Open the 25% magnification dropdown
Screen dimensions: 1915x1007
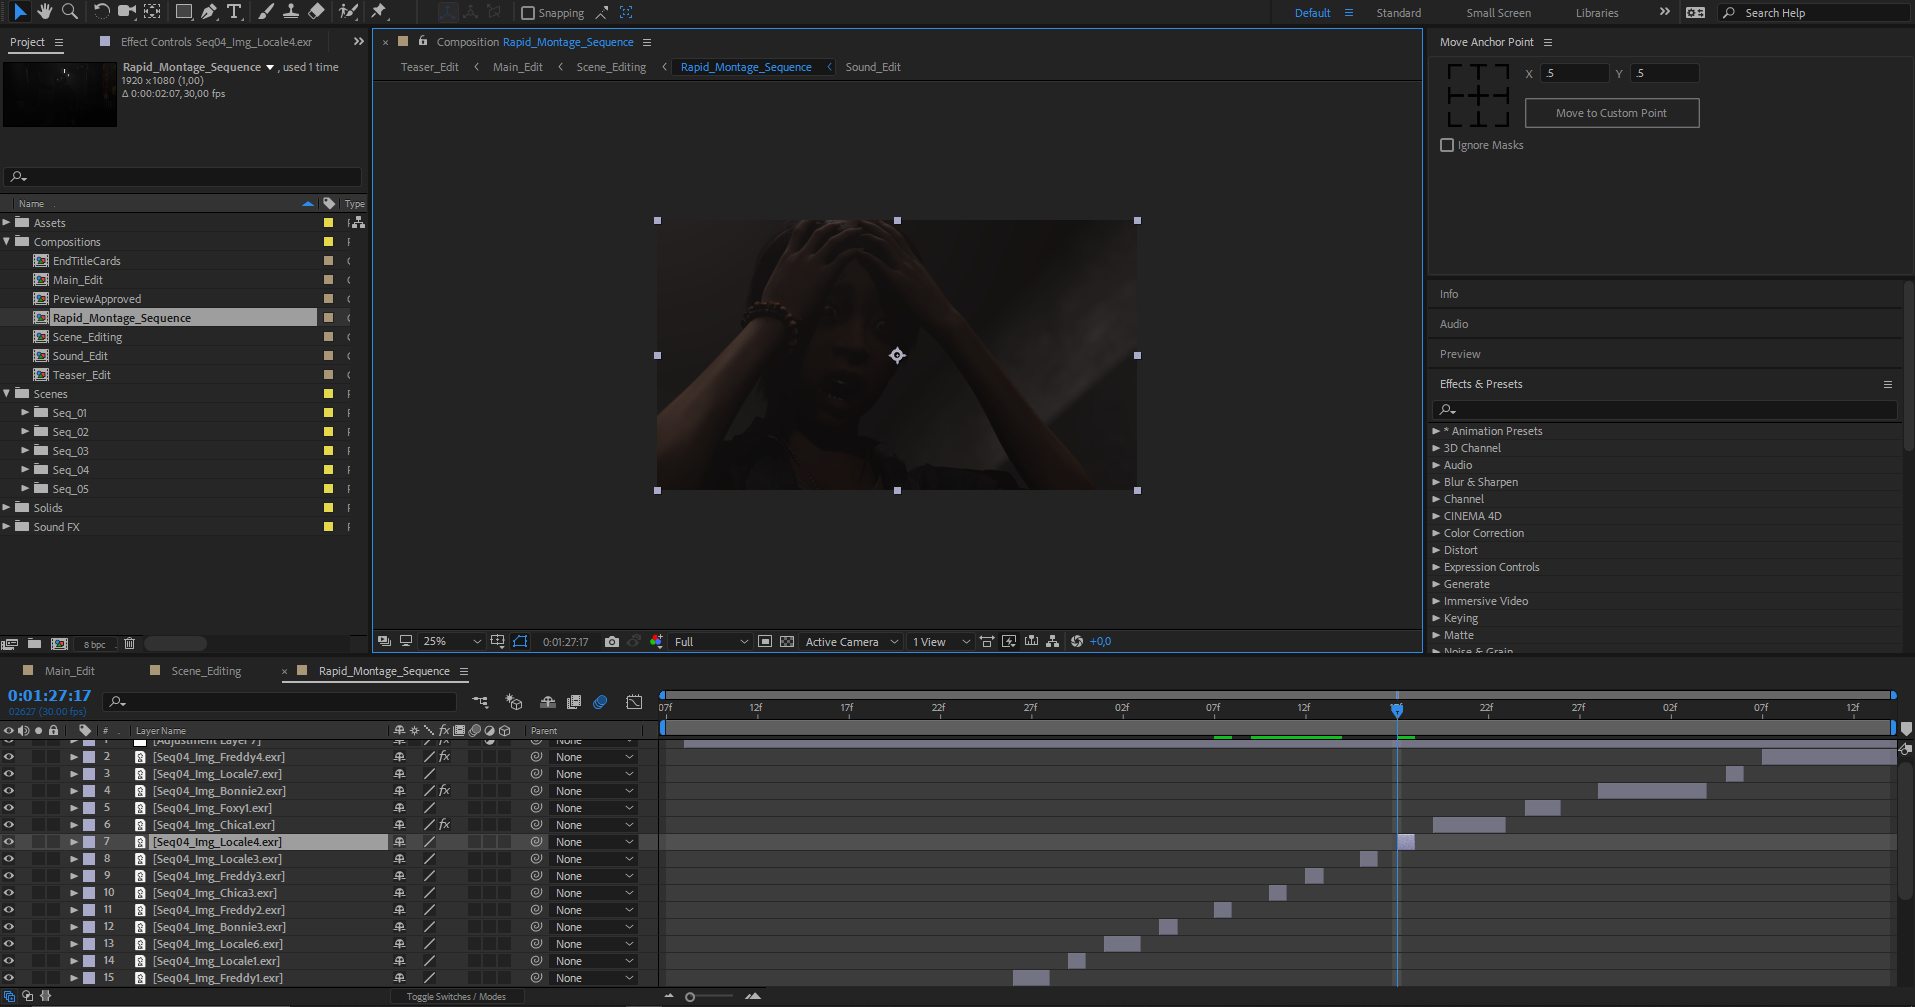coord(452,642)
